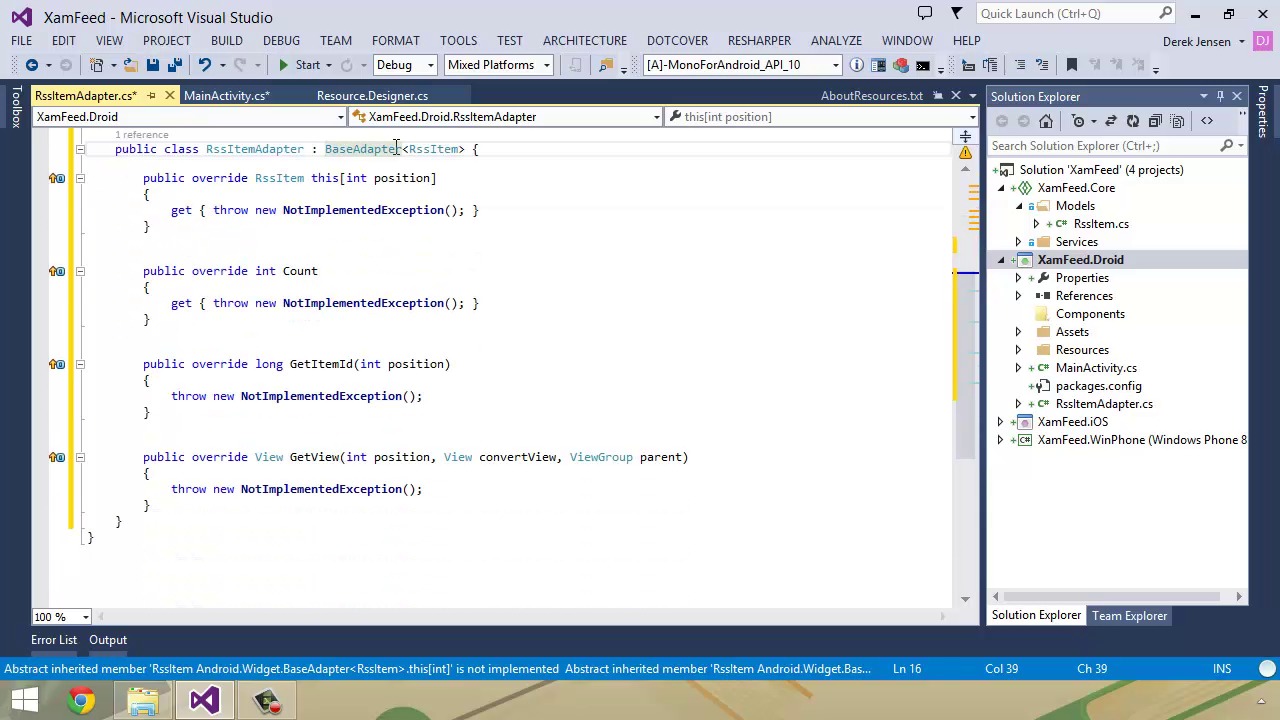Click the Navigate Backward arrow in toolbar
This screenshot has width=1280, height=720.
(x=32, y=65)
